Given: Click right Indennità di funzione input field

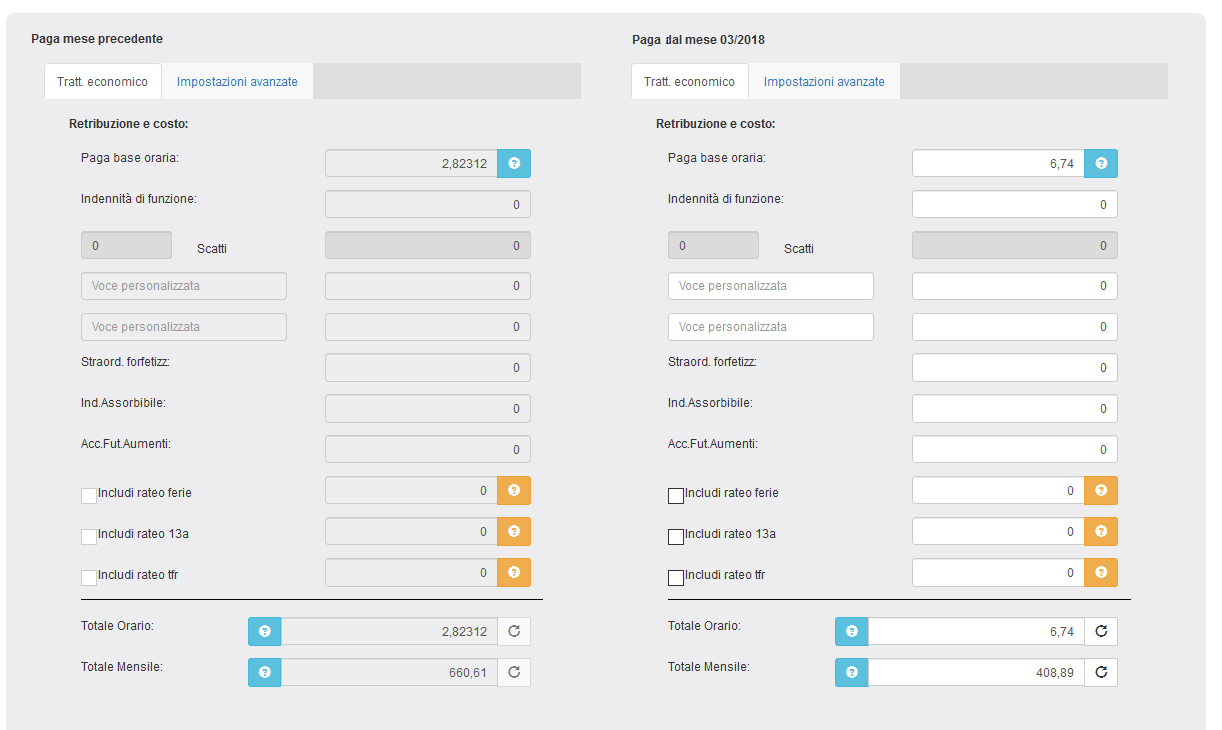Looking at the screenshot, I should click(1014, 204).
